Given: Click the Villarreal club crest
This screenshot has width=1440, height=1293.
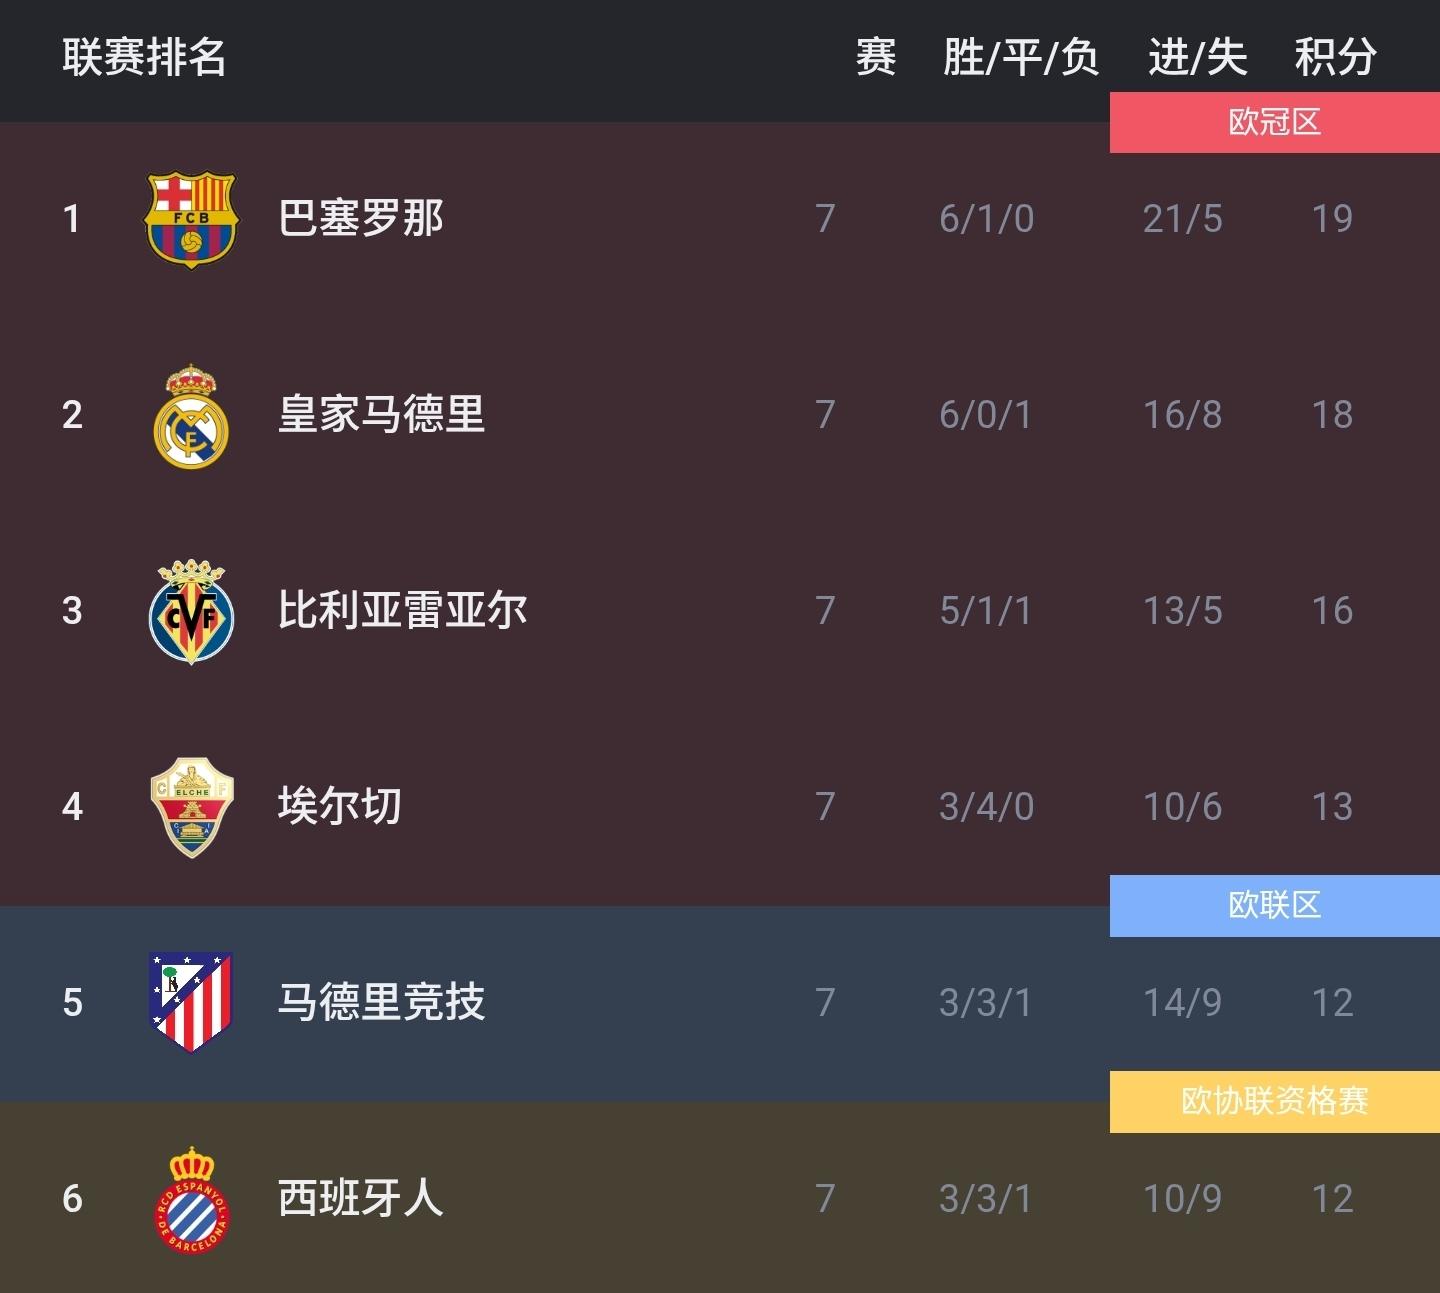Looking at the screenshot, I should tap(190, 611).
